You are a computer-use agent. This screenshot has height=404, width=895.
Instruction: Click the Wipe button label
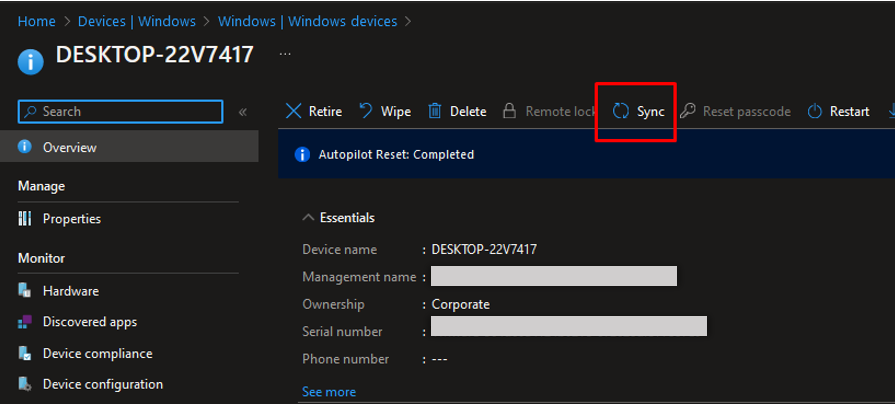[396, 111]
